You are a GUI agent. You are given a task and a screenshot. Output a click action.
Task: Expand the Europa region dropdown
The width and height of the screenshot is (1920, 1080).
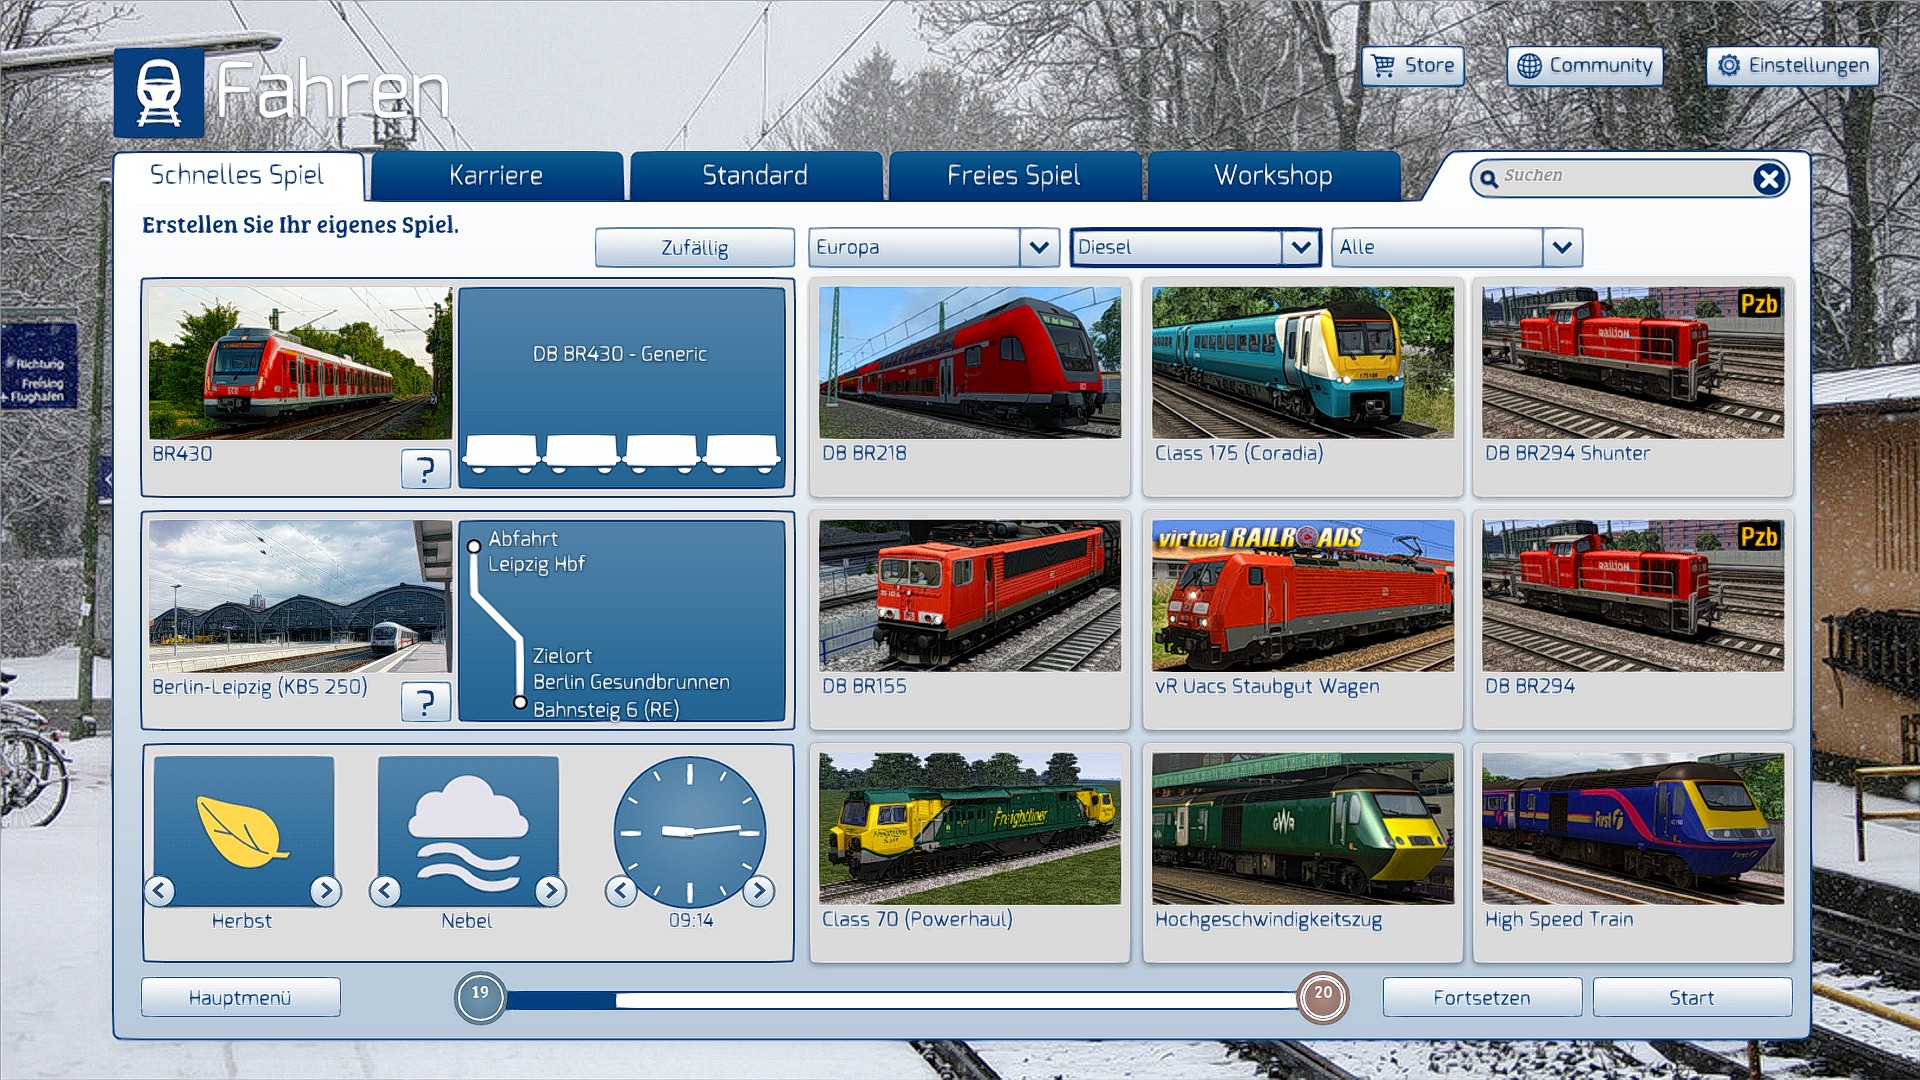(1039, 247)
